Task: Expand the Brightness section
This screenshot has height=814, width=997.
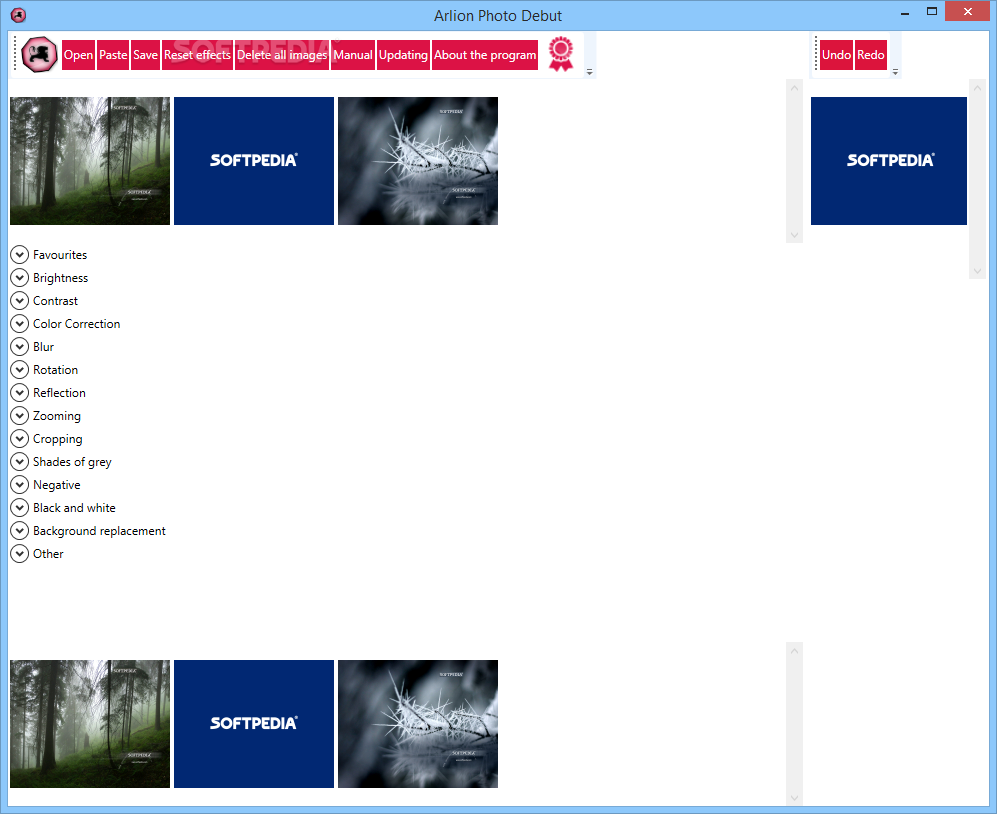Action: [20, 277]
